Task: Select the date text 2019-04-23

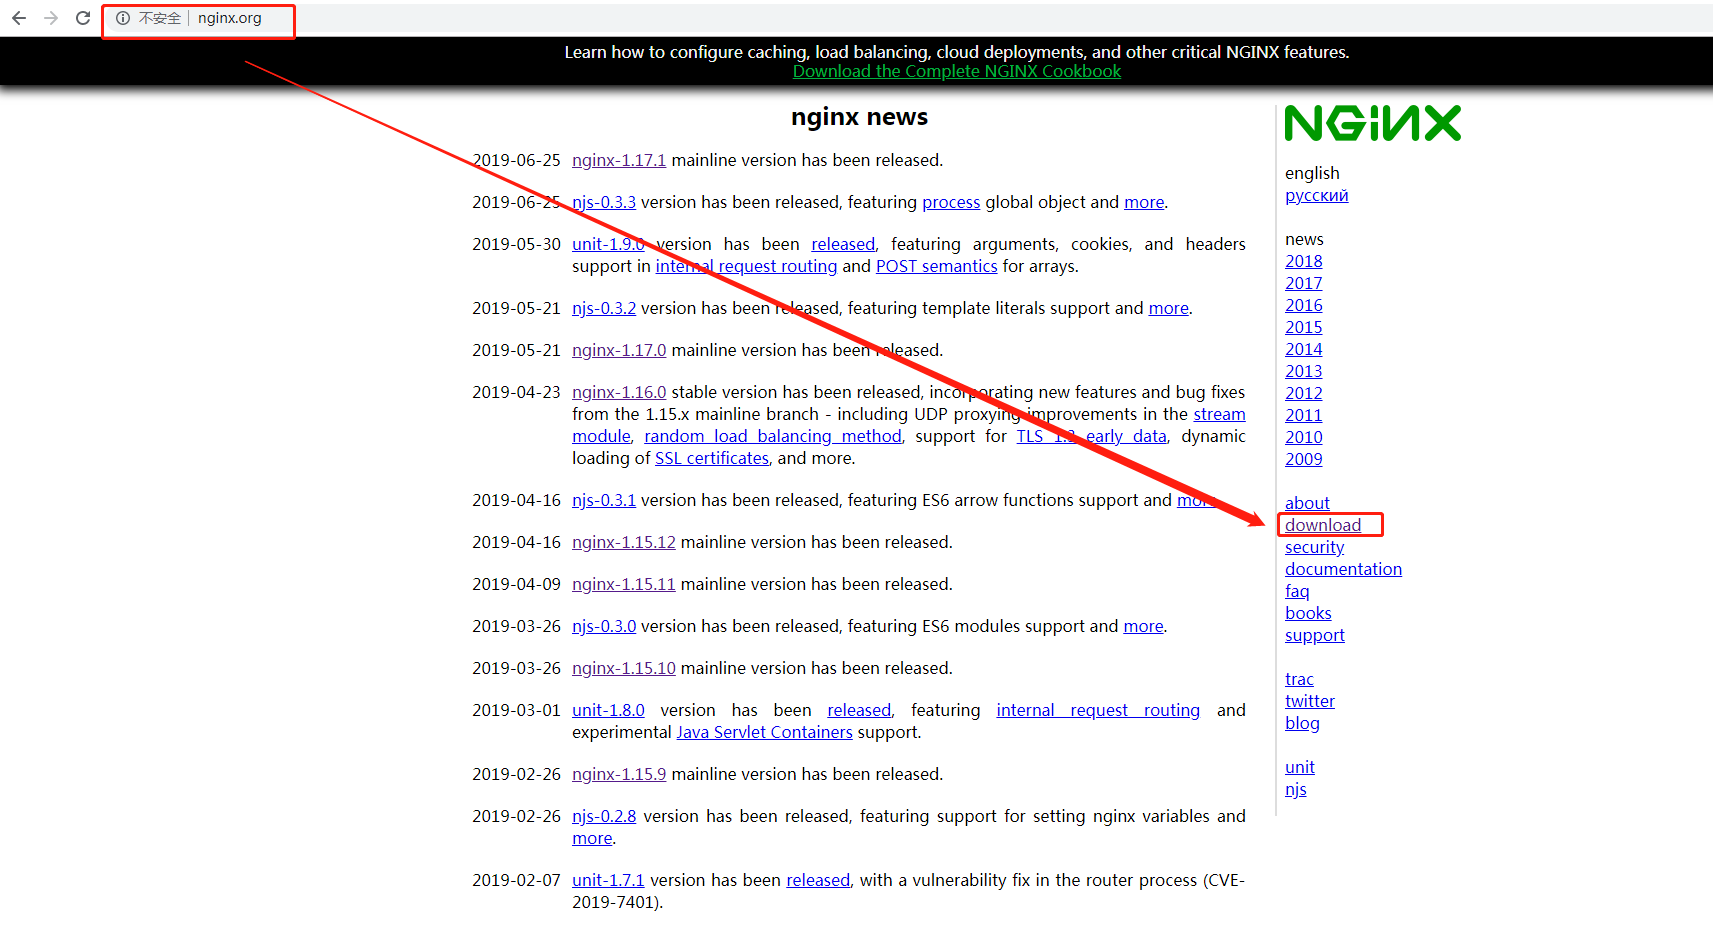Action: pyautogui.click(x=516, y=392)
